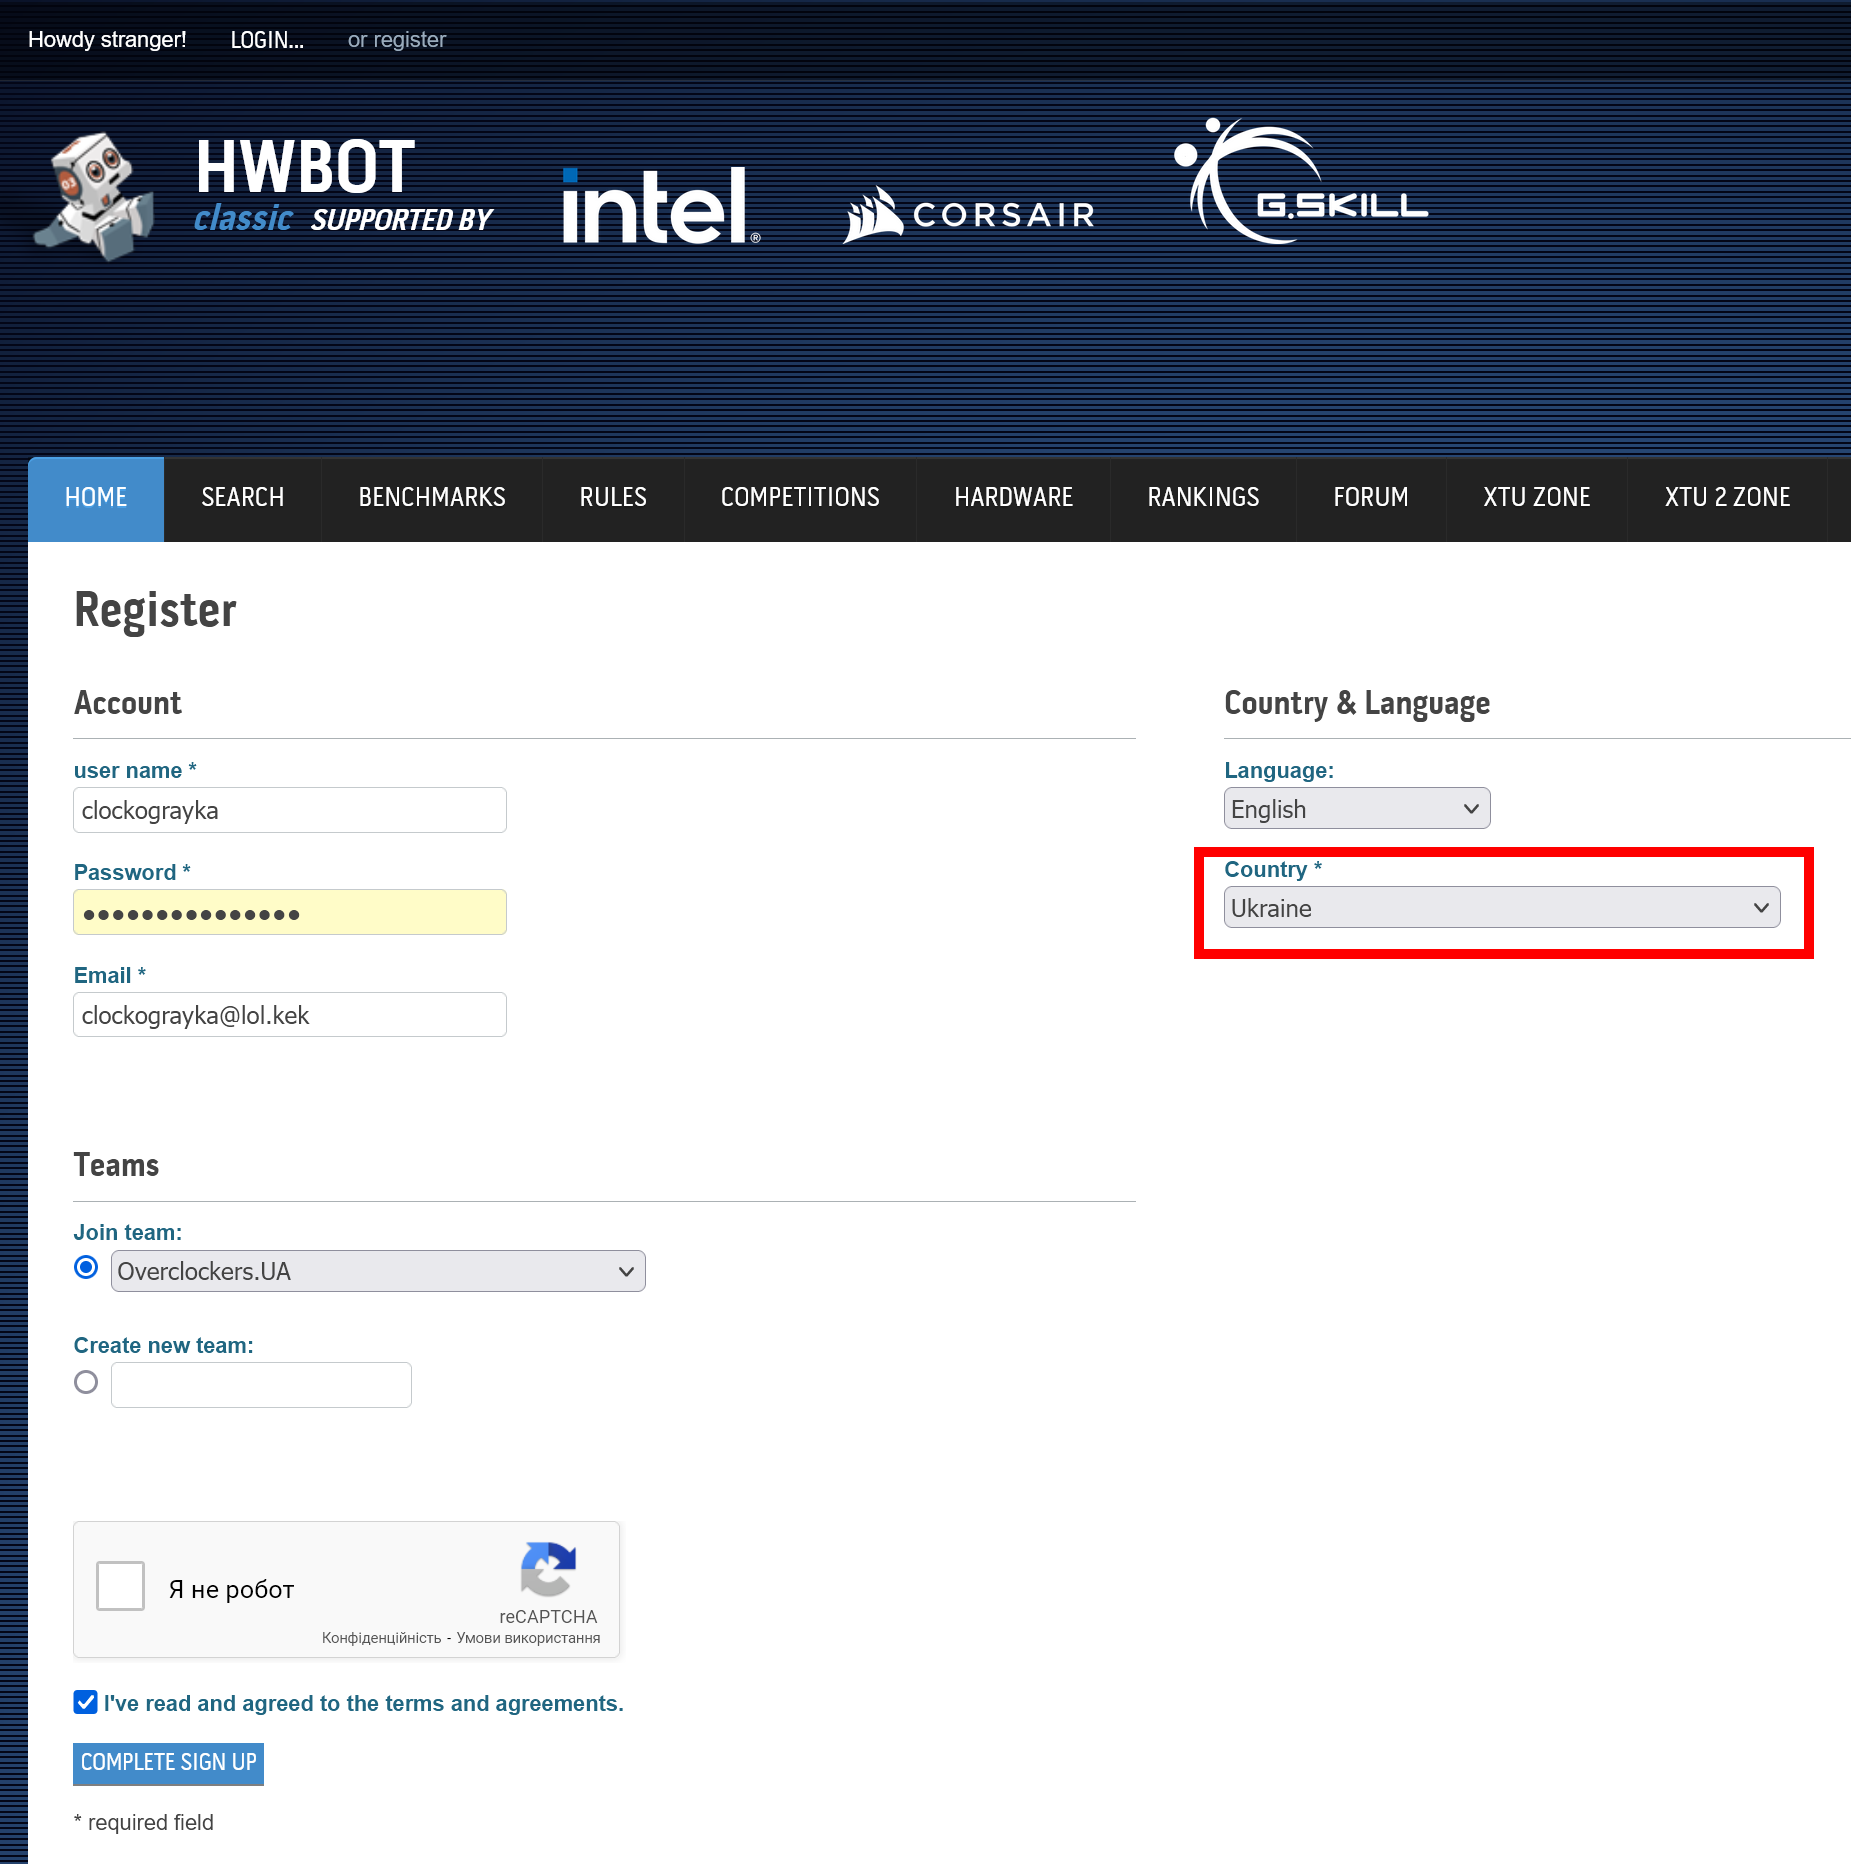Open reCAPTCHA Умови використання terms link
Screen dimensions: 1851x1864
point(528,1638)
